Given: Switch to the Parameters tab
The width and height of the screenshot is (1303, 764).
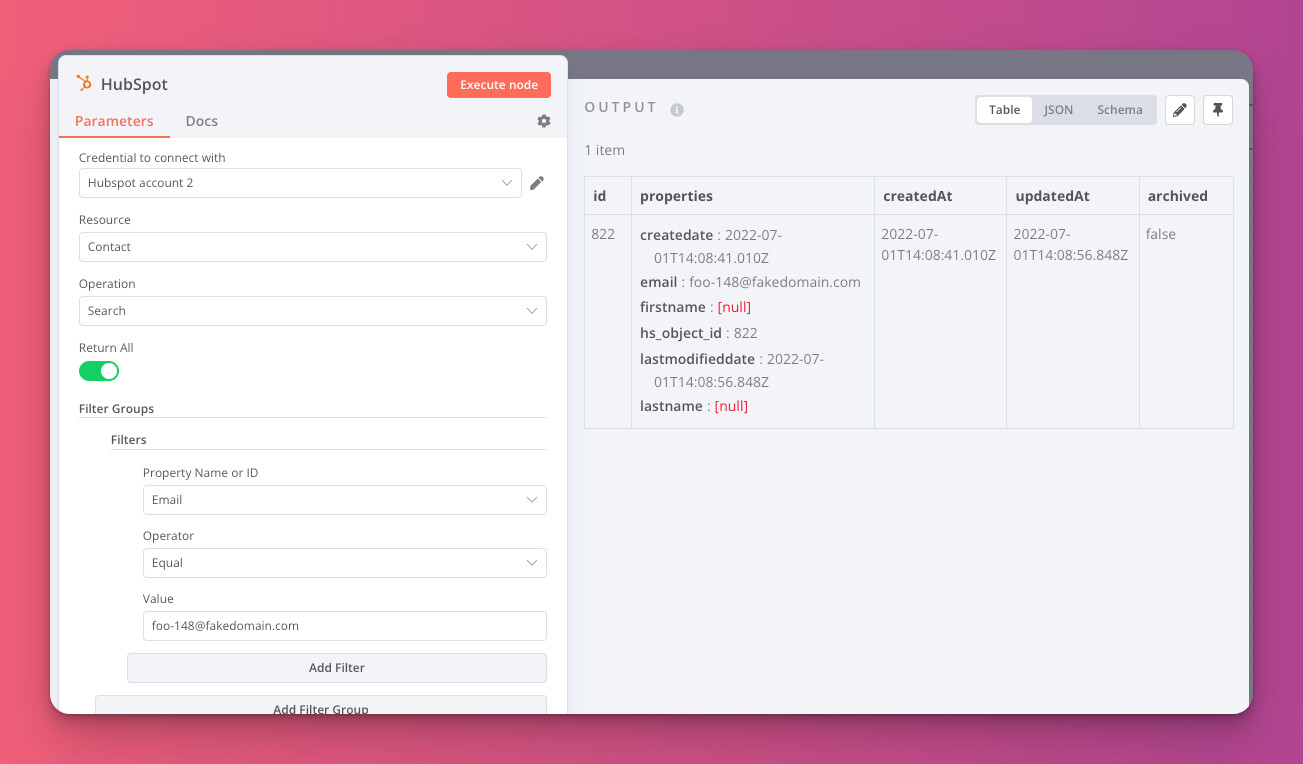Looking at the screenshot, I should click(114, 121).
